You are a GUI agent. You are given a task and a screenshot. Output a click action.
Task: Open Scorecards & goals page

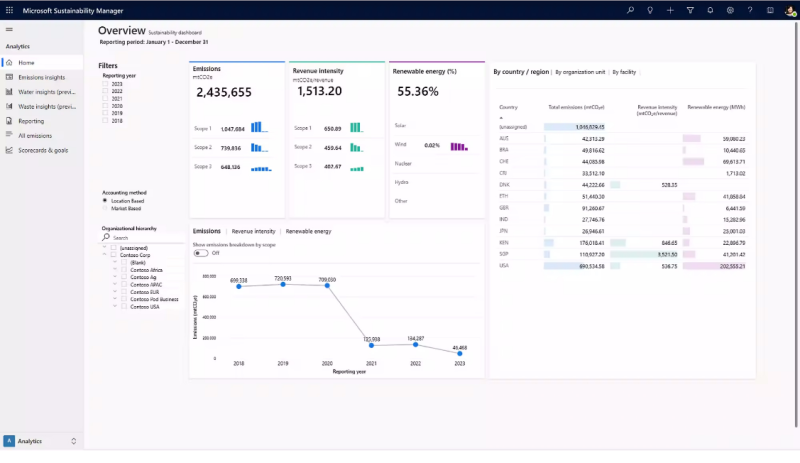pyautogui.click(x=41, y=150)
